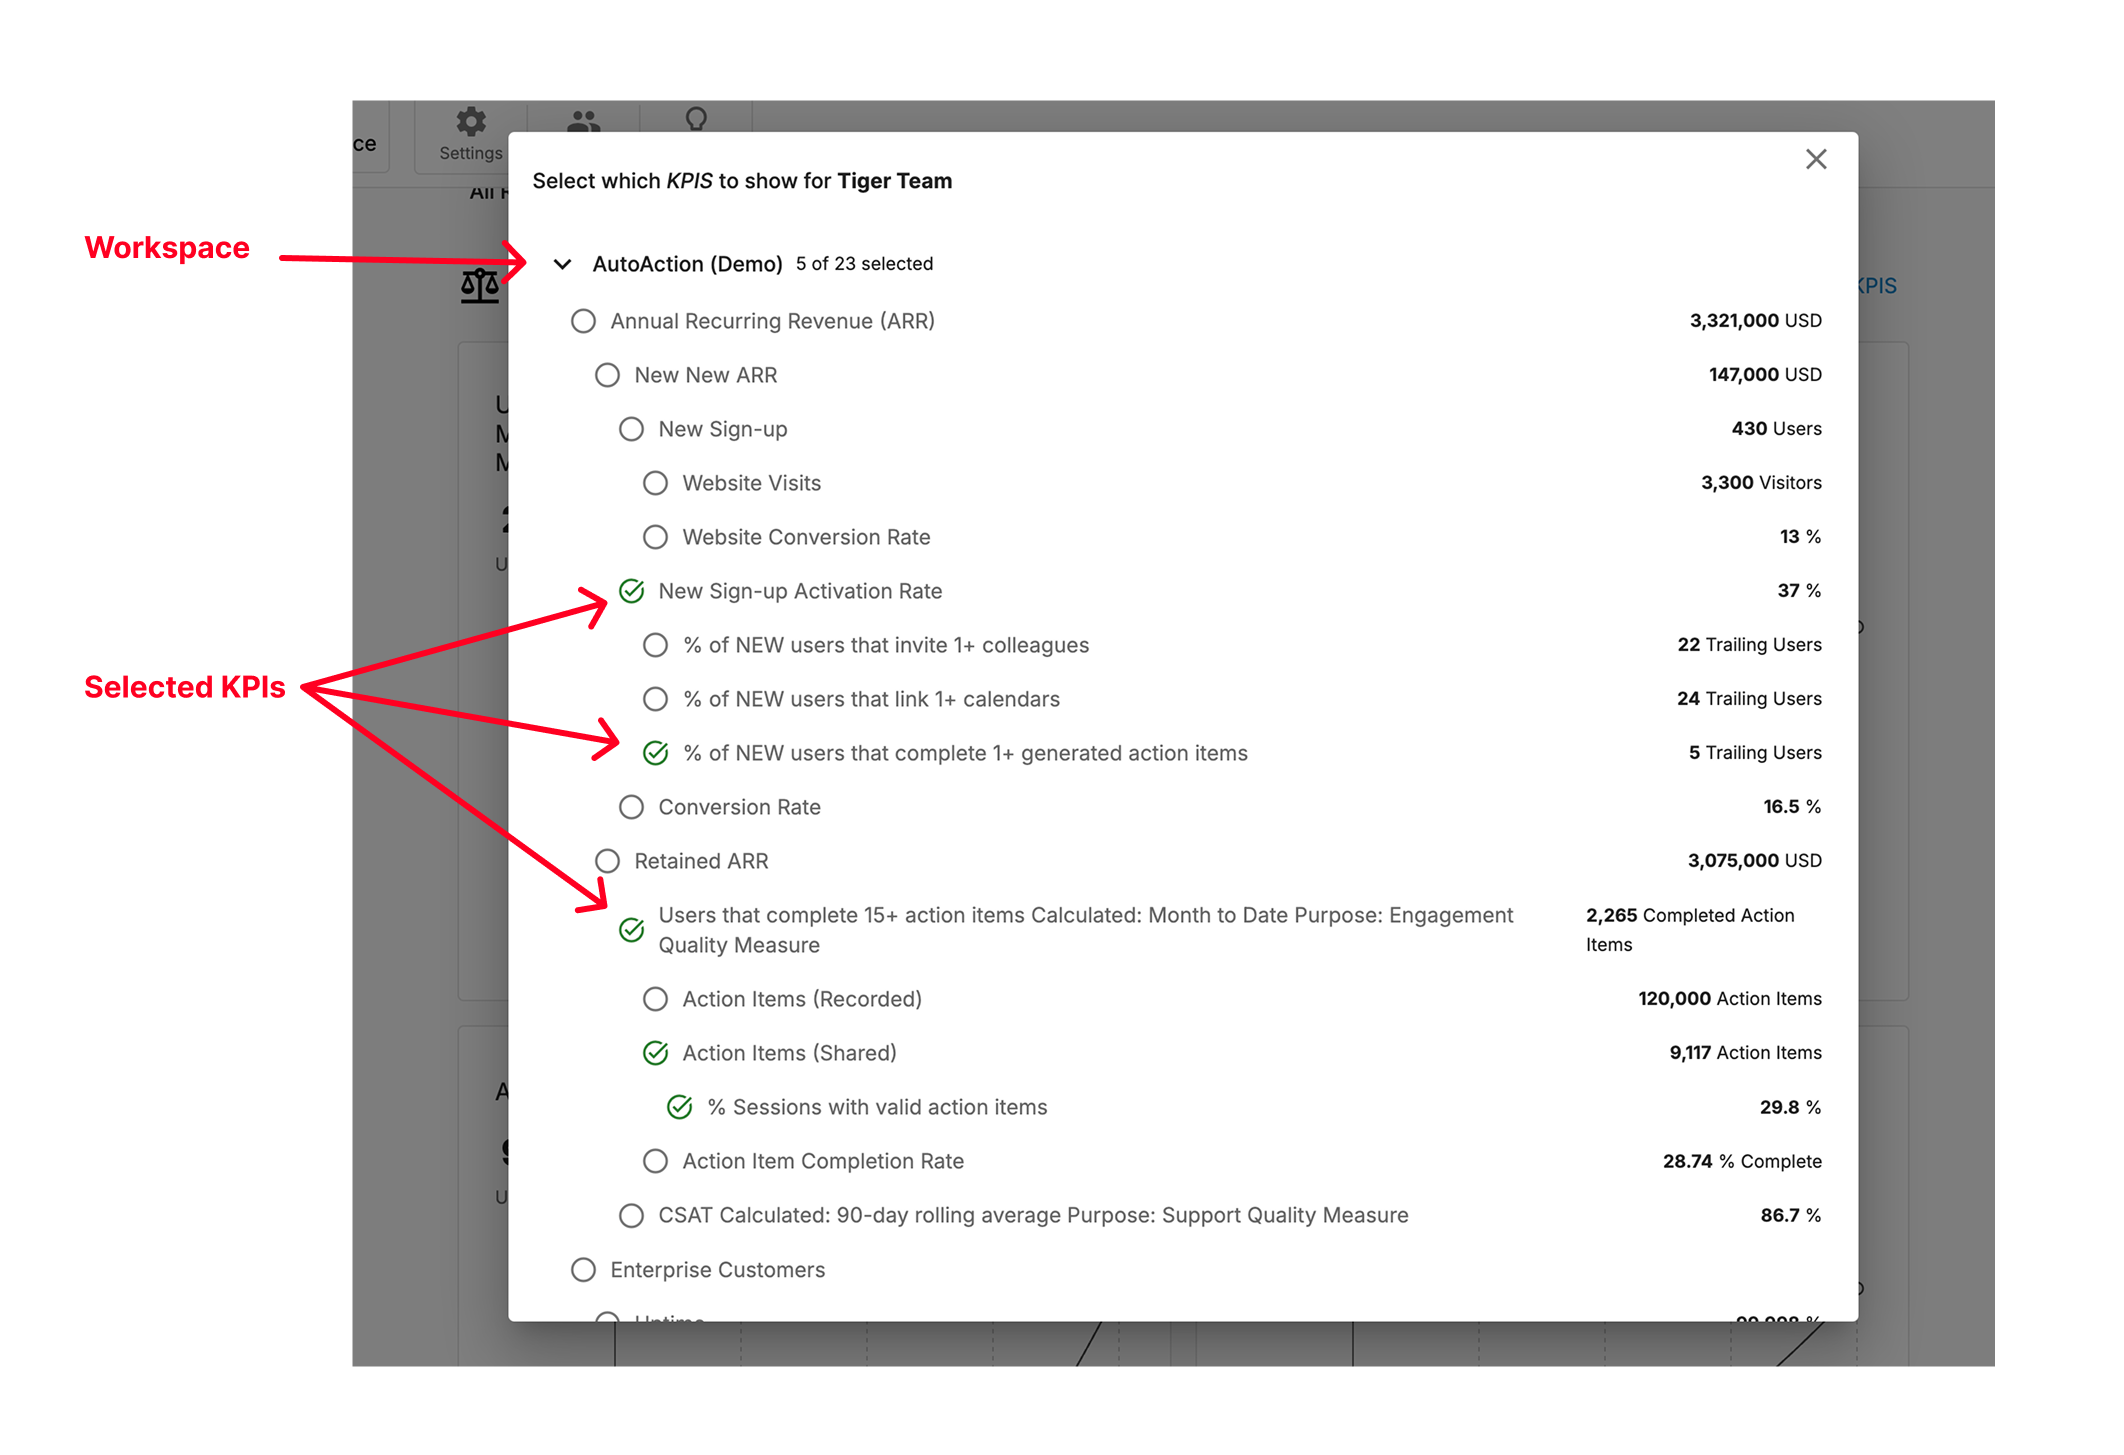Select Action Items (Recorded) KPI
The height and width of the screenshot is (1455, 2124).
[655, 999]
